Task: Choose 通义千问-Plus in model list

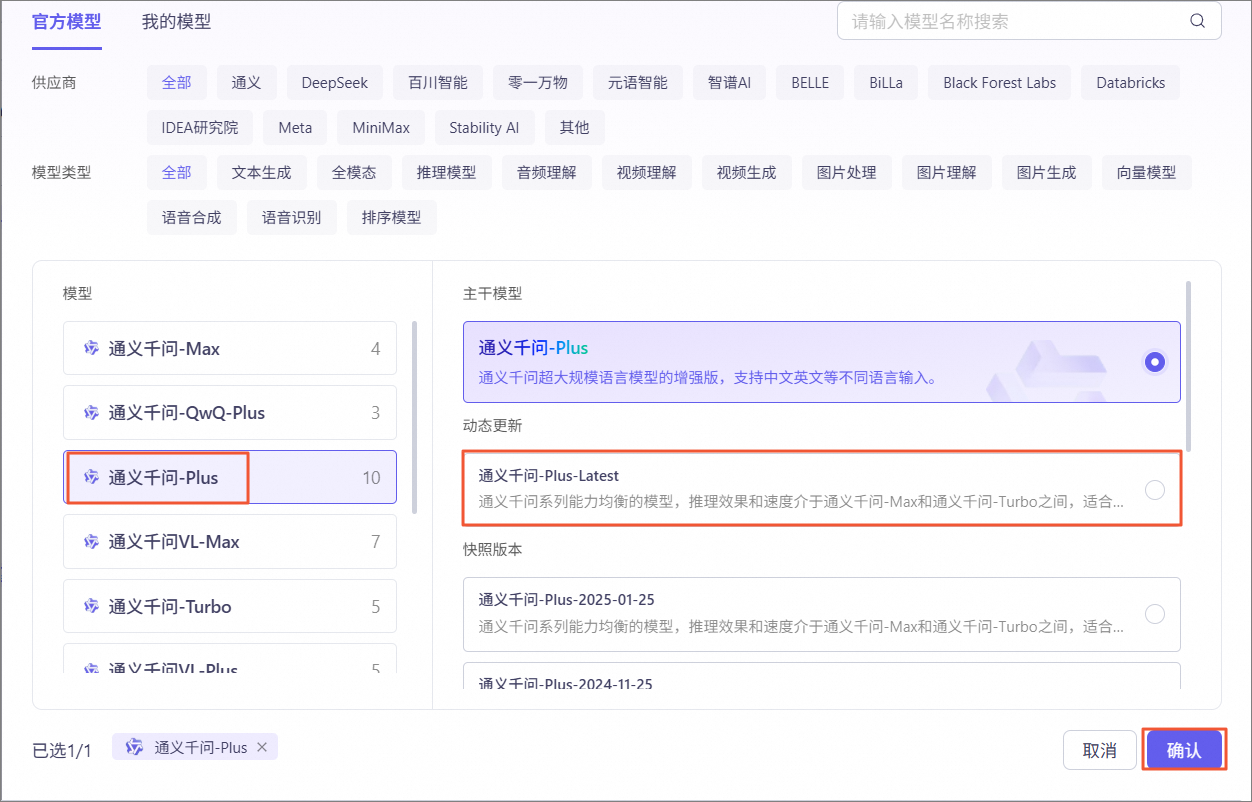Action: 230,477
